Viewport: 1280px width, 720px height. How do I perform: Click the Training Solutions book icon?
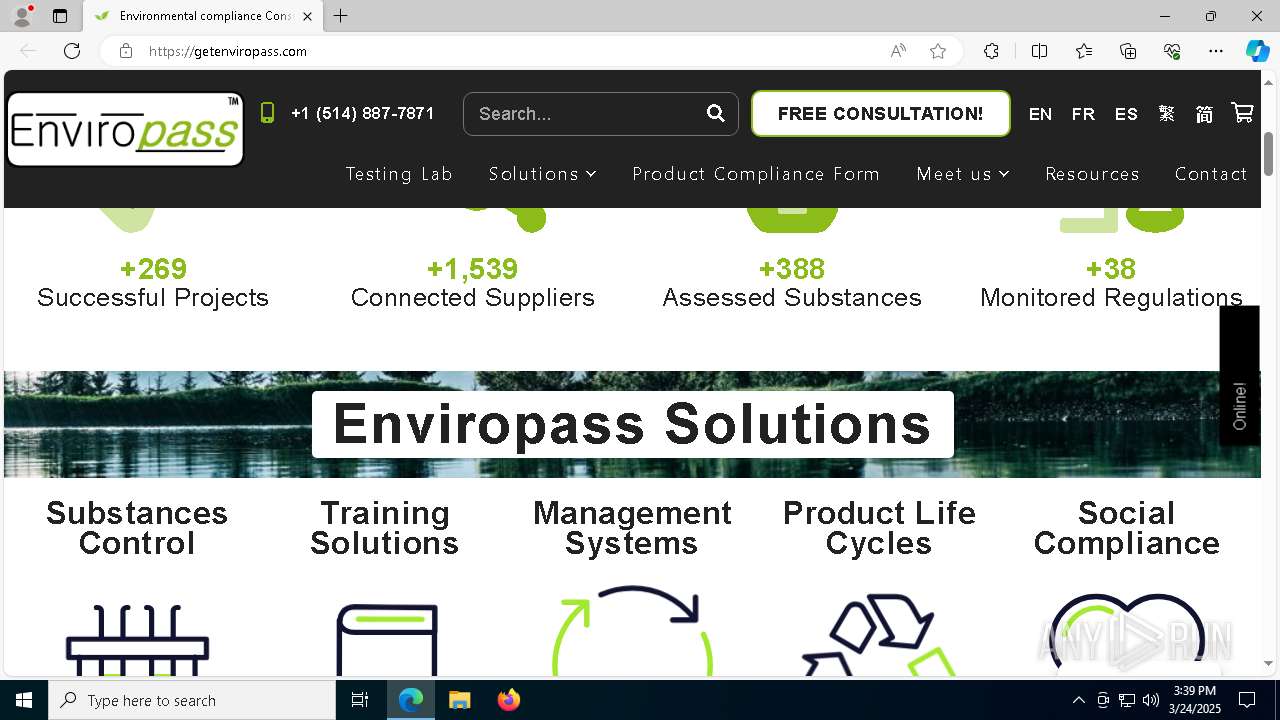385,638
